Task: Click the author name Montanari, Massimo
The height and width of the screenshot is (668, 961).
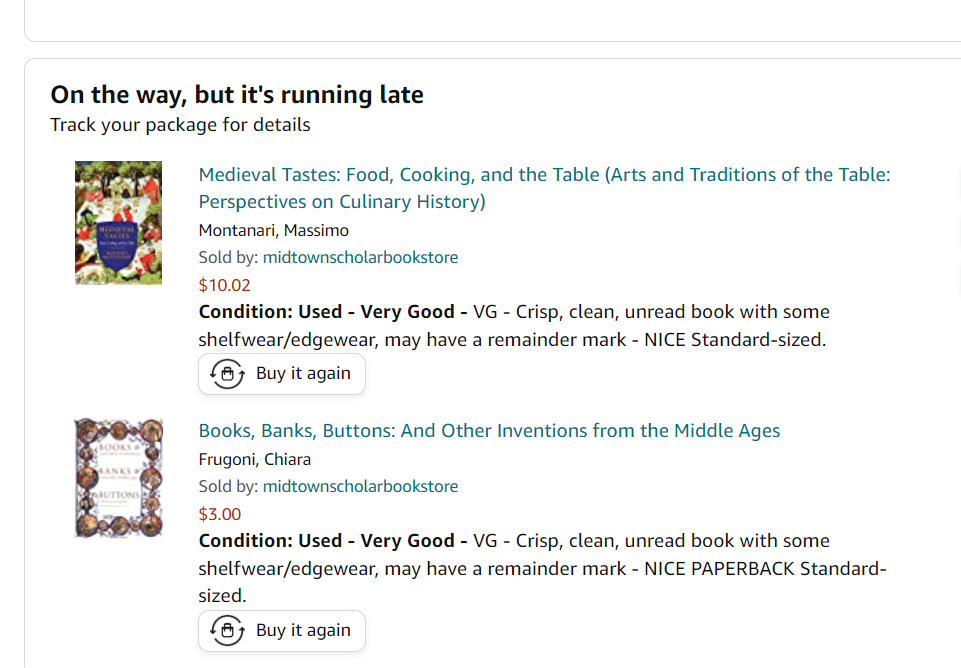Action: tap(273, 230)
